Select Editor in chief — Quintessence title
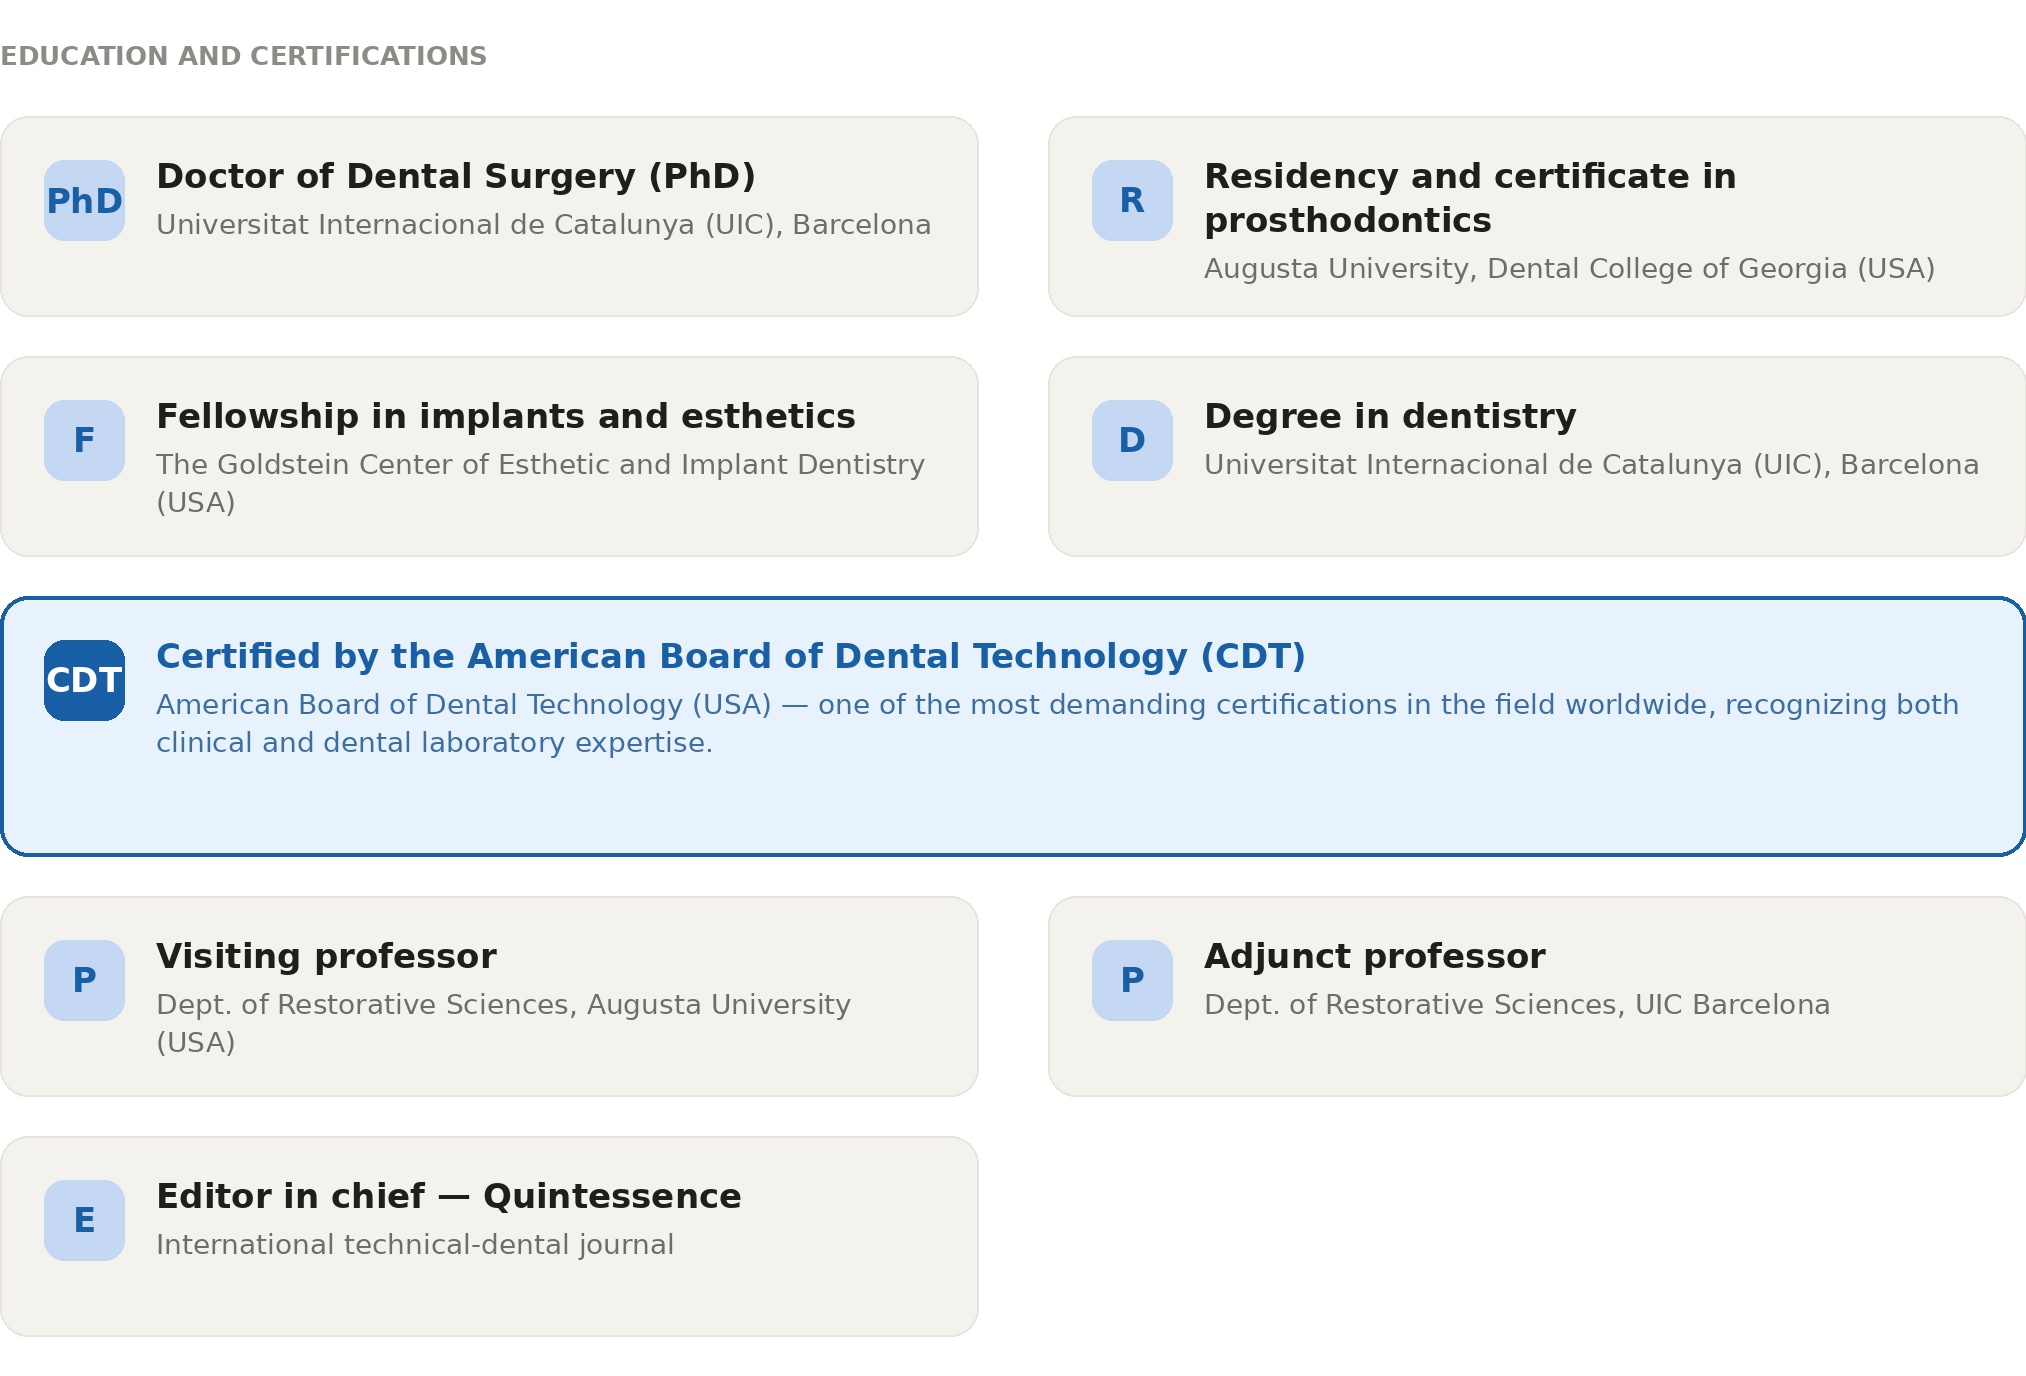 (x=449, y=1196)
